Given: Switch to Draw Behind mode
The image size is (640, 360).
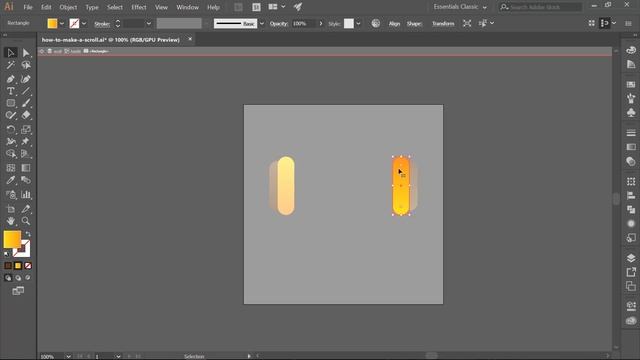Looking at the screenshot, I should click(18, 278).
